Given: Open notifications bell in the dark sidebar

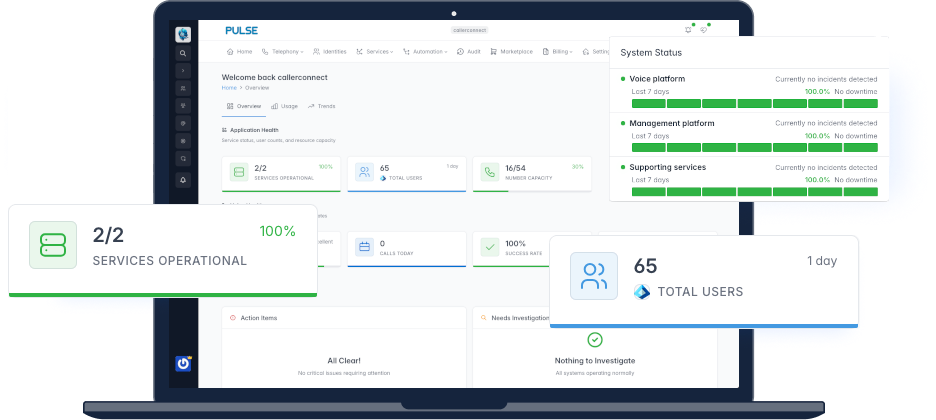Looking at the screenshot, I should (183, 180).
